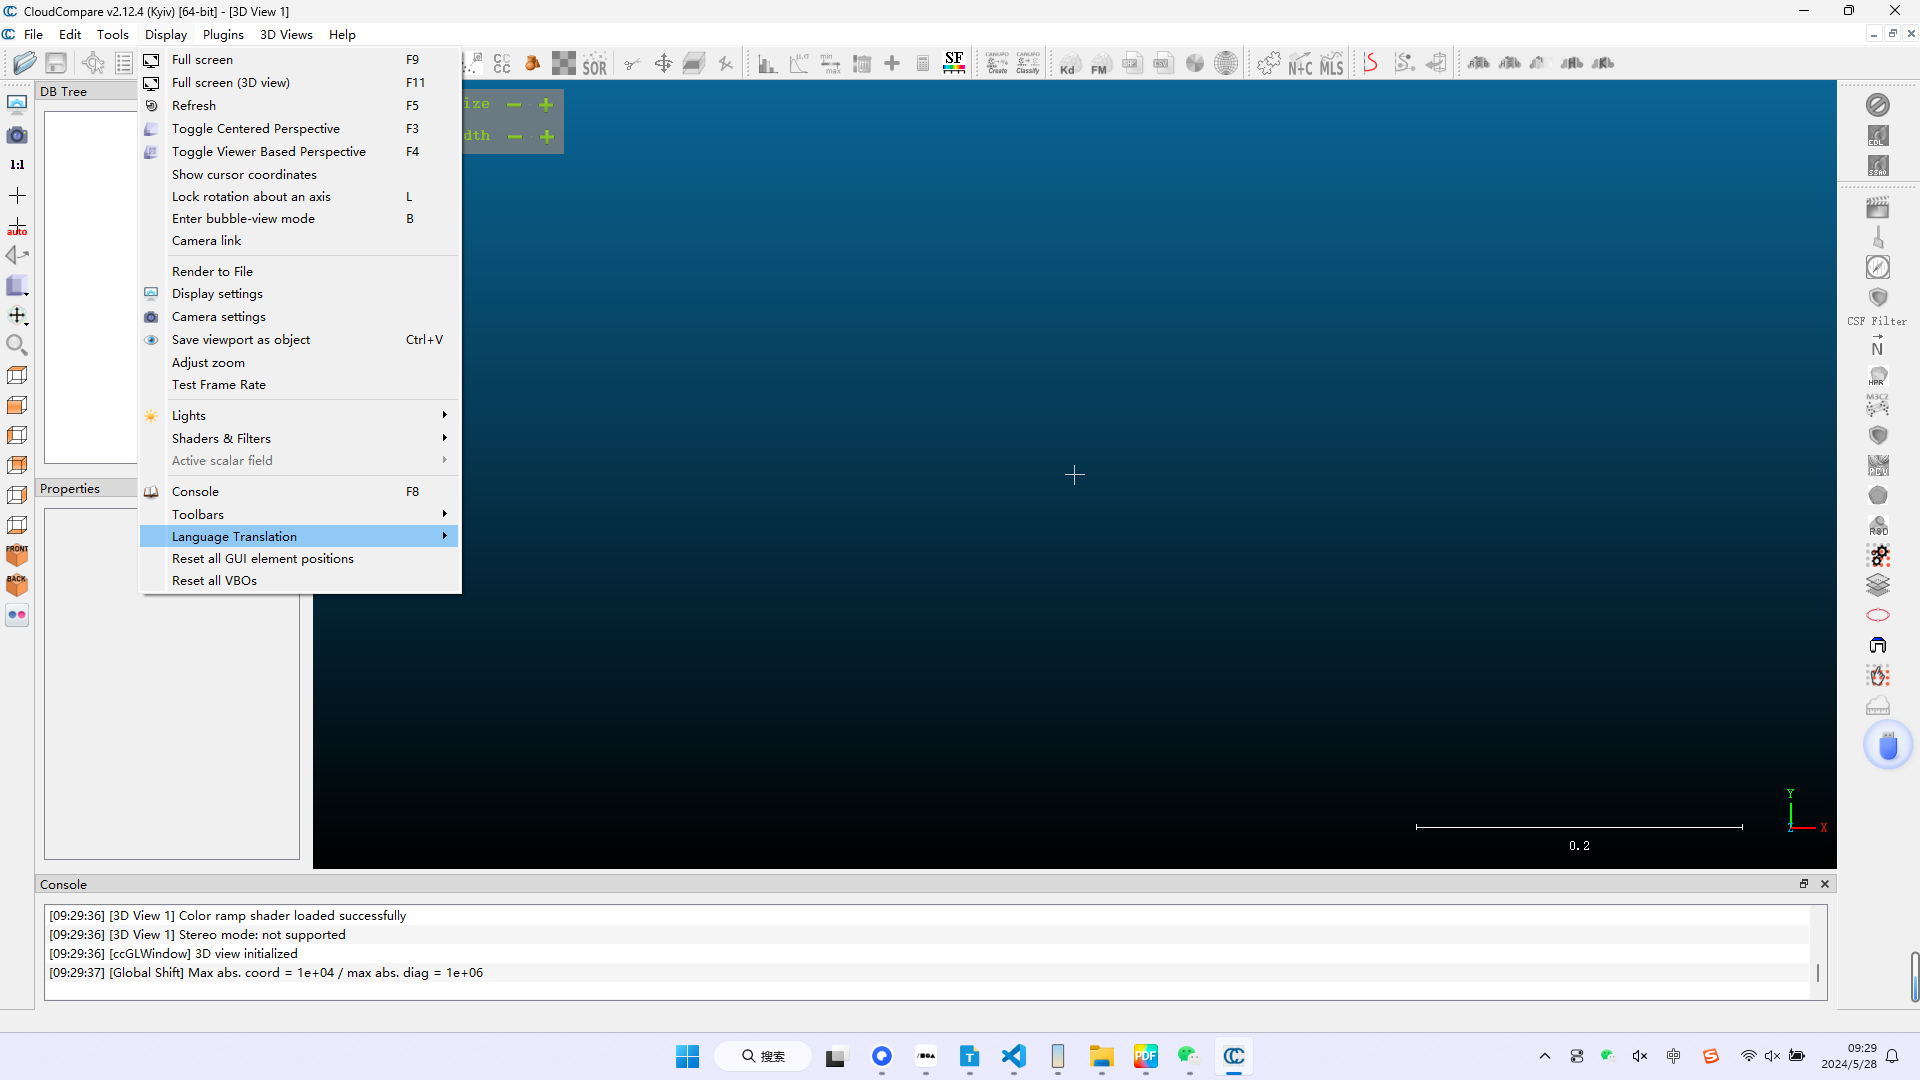Click the camera icon in left sidebar
The width and height of the screenshot is (1920, 1080).
17,135
